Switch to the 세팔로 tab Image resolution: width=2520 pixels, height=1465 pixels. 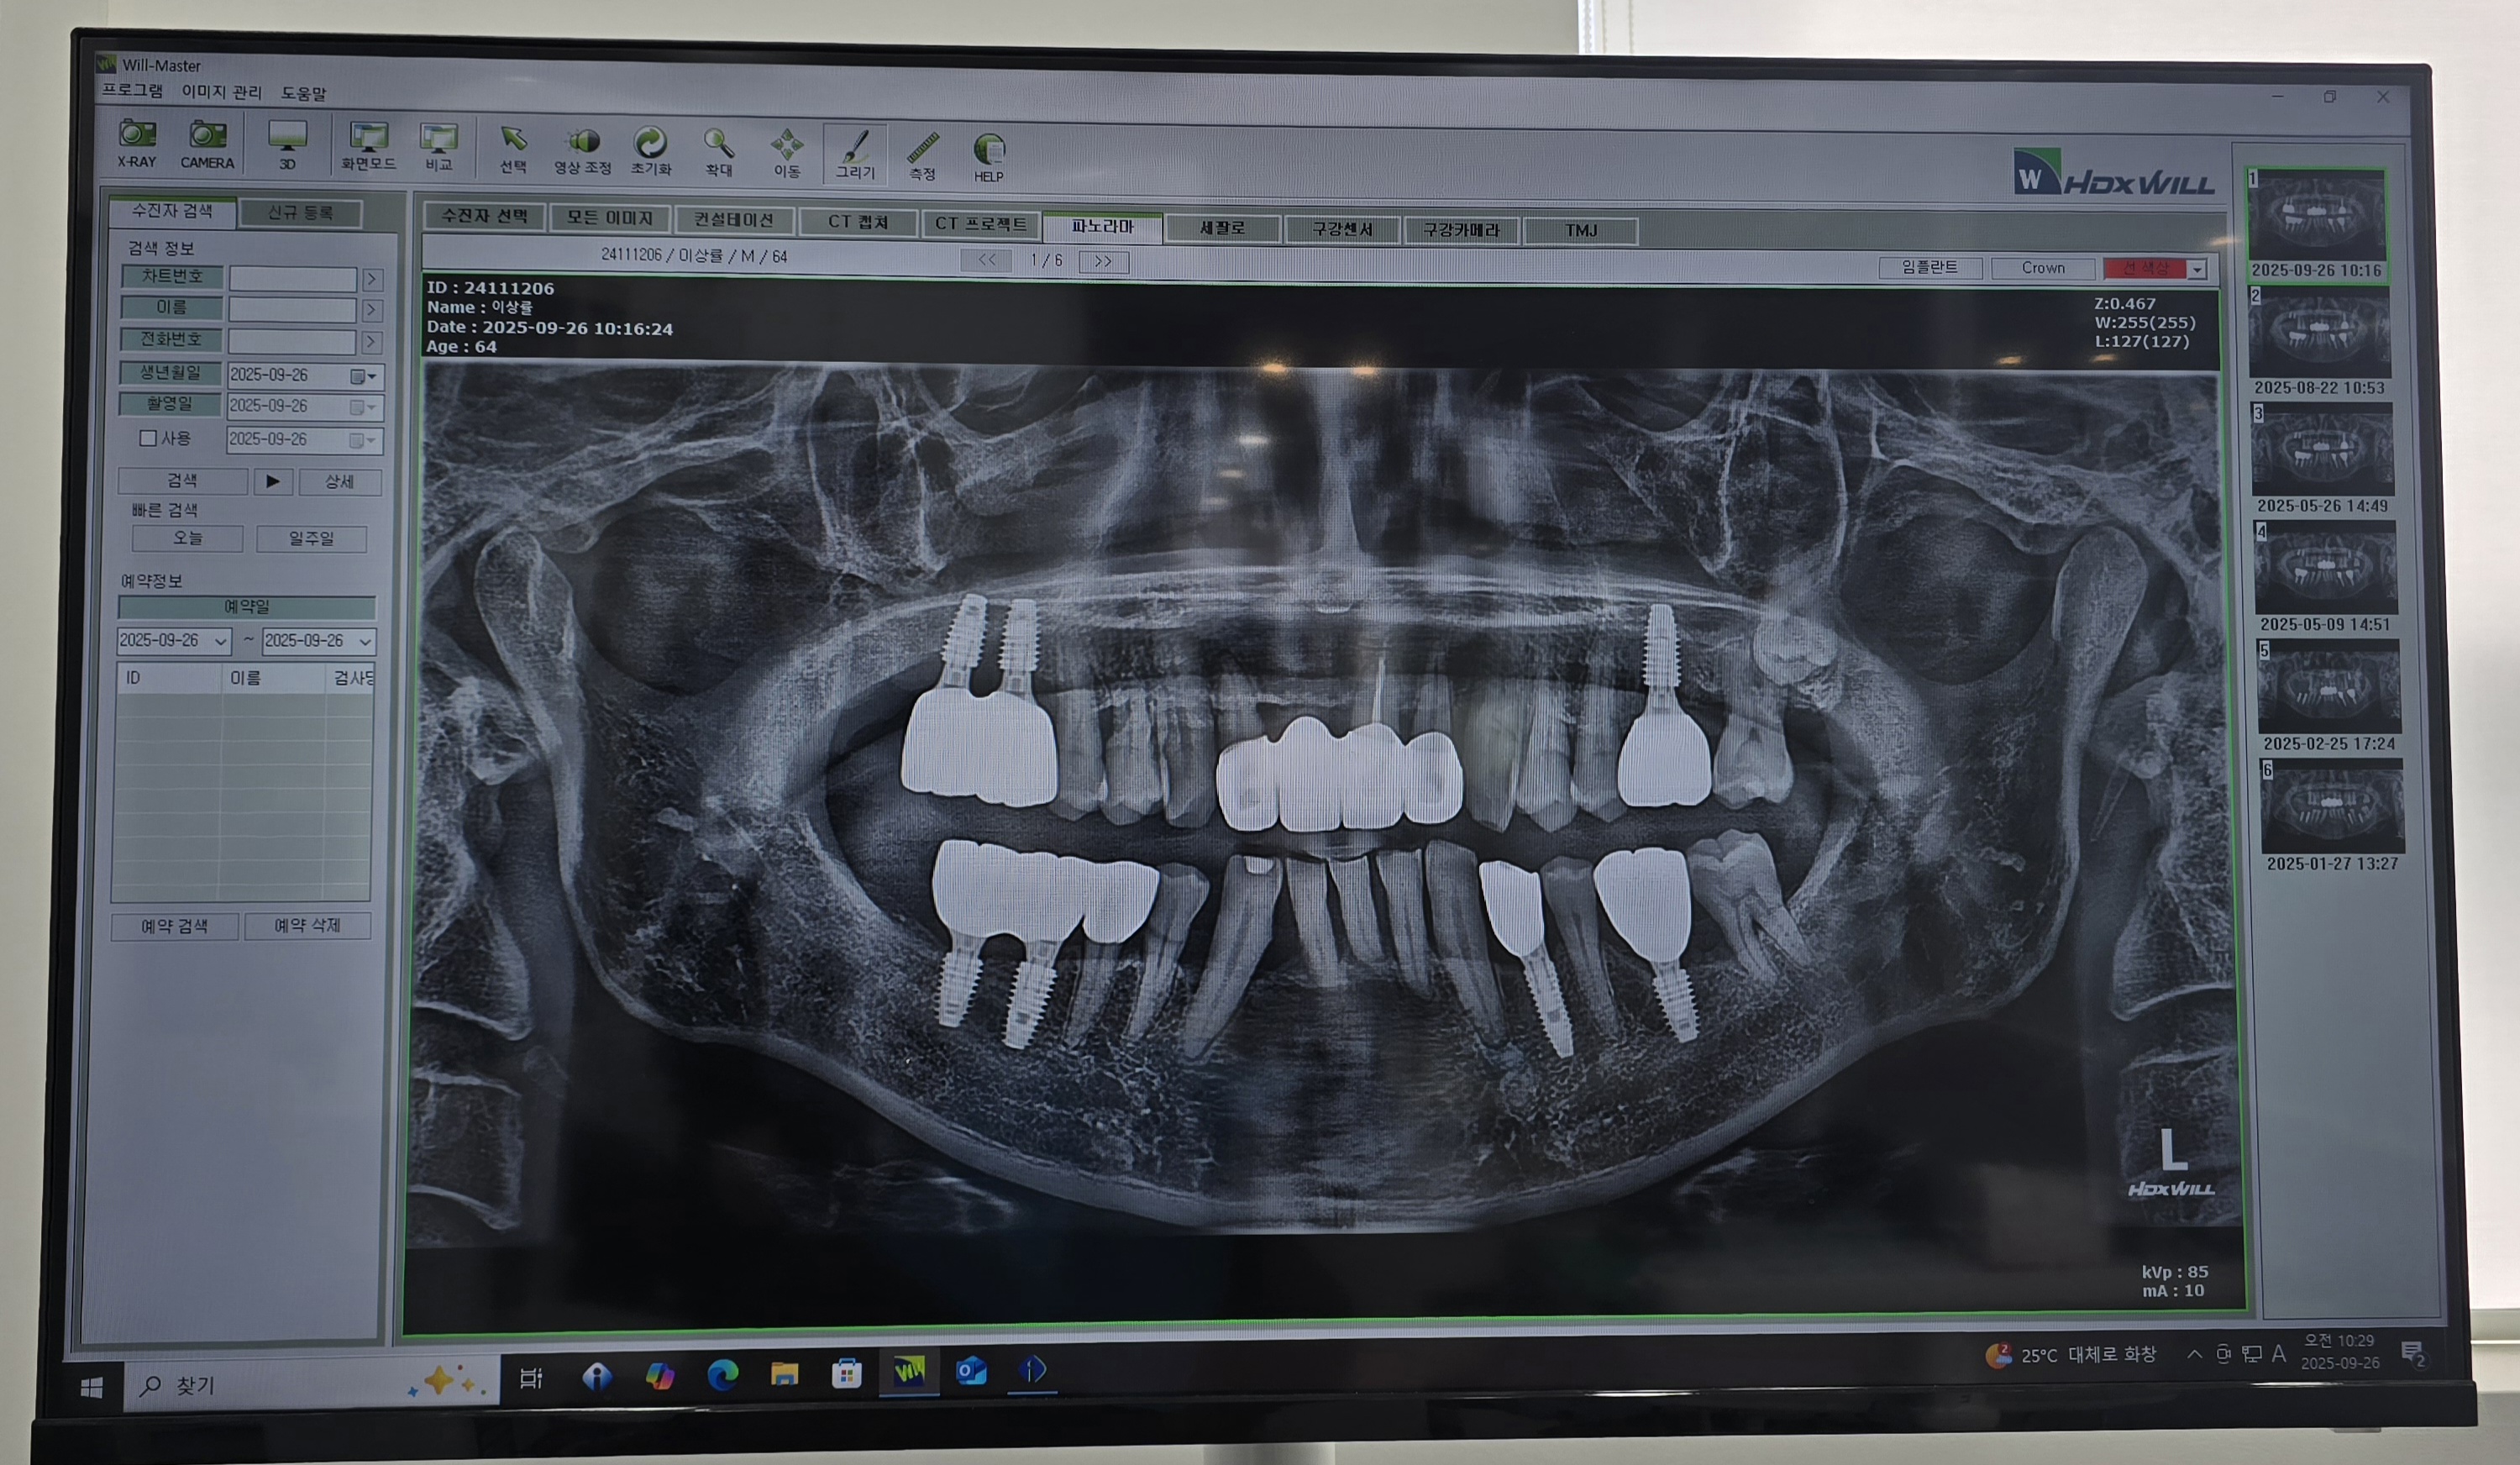coord(1222,228)
